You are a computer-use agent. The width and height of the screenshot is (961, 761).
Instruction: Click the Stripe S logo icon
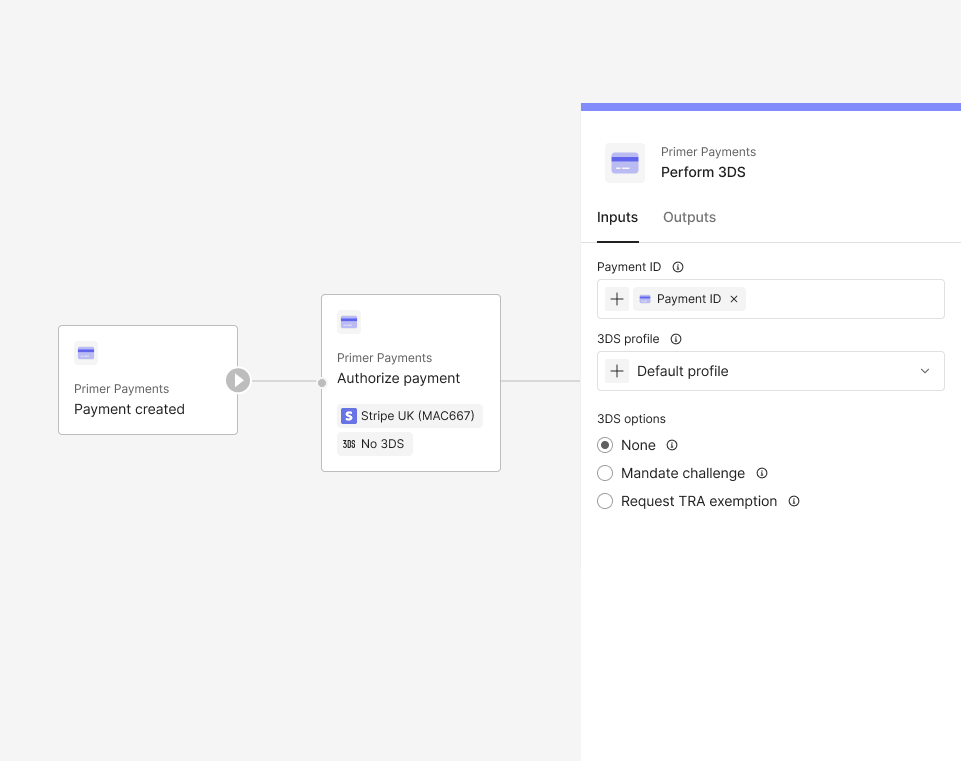coord(349,416)
